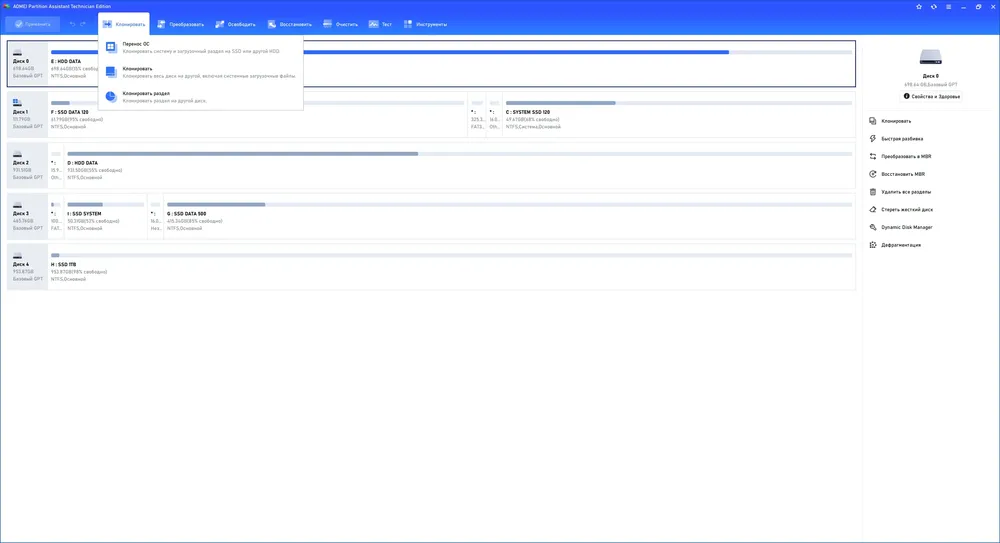
Task: Collapse the open Клонировать toolbar tab
Action: (x=124, y=24)
